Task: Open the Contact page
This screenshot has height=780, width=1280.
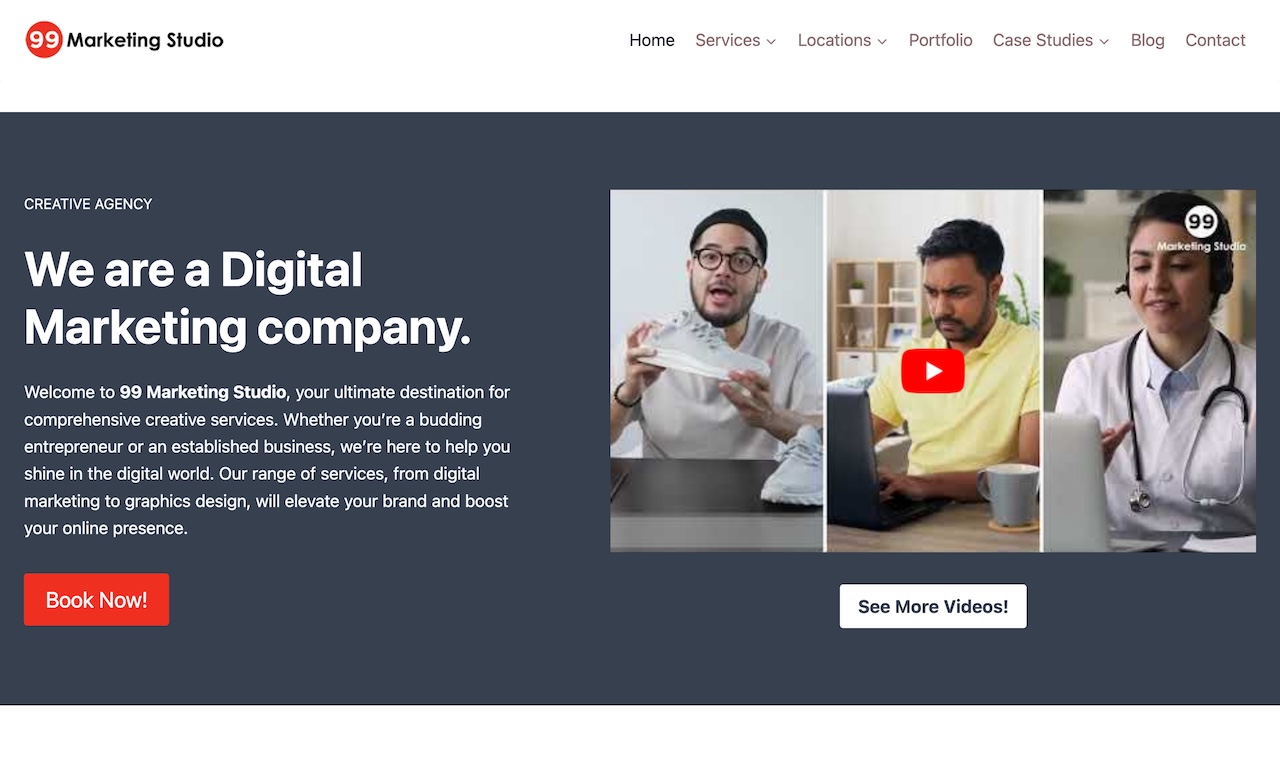Action: 1215,40
